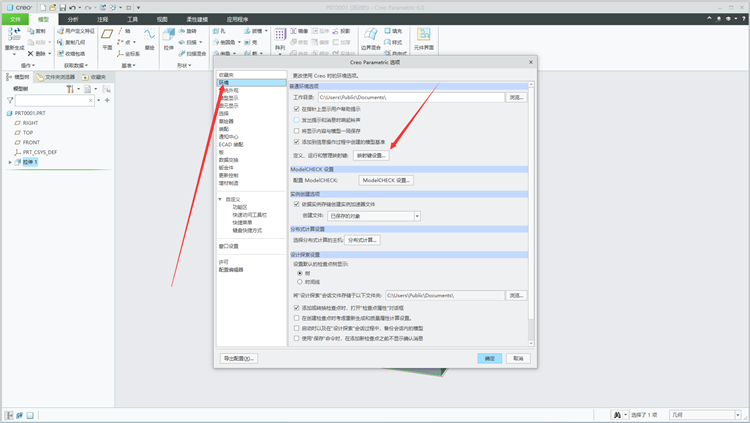750x423 pixels.
Task: Switch to the 分析 (Analysis) ribbon tab
Action: click(x=73, y=19)
